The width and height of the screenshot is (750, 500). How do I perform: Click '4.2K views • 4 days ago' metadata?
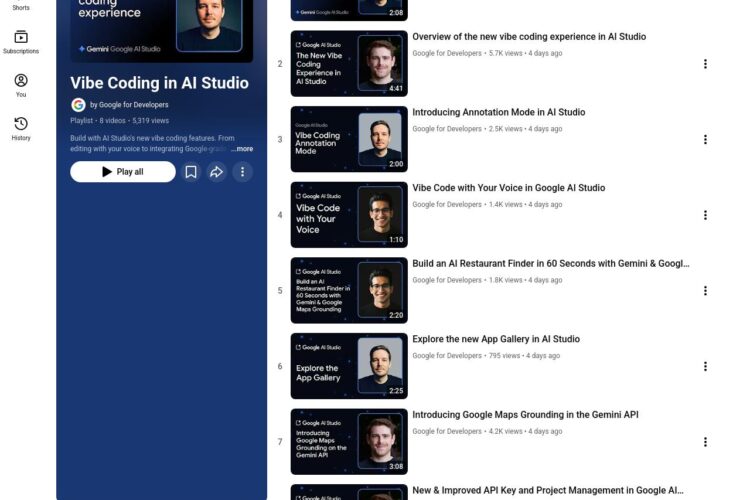(525, 431)
